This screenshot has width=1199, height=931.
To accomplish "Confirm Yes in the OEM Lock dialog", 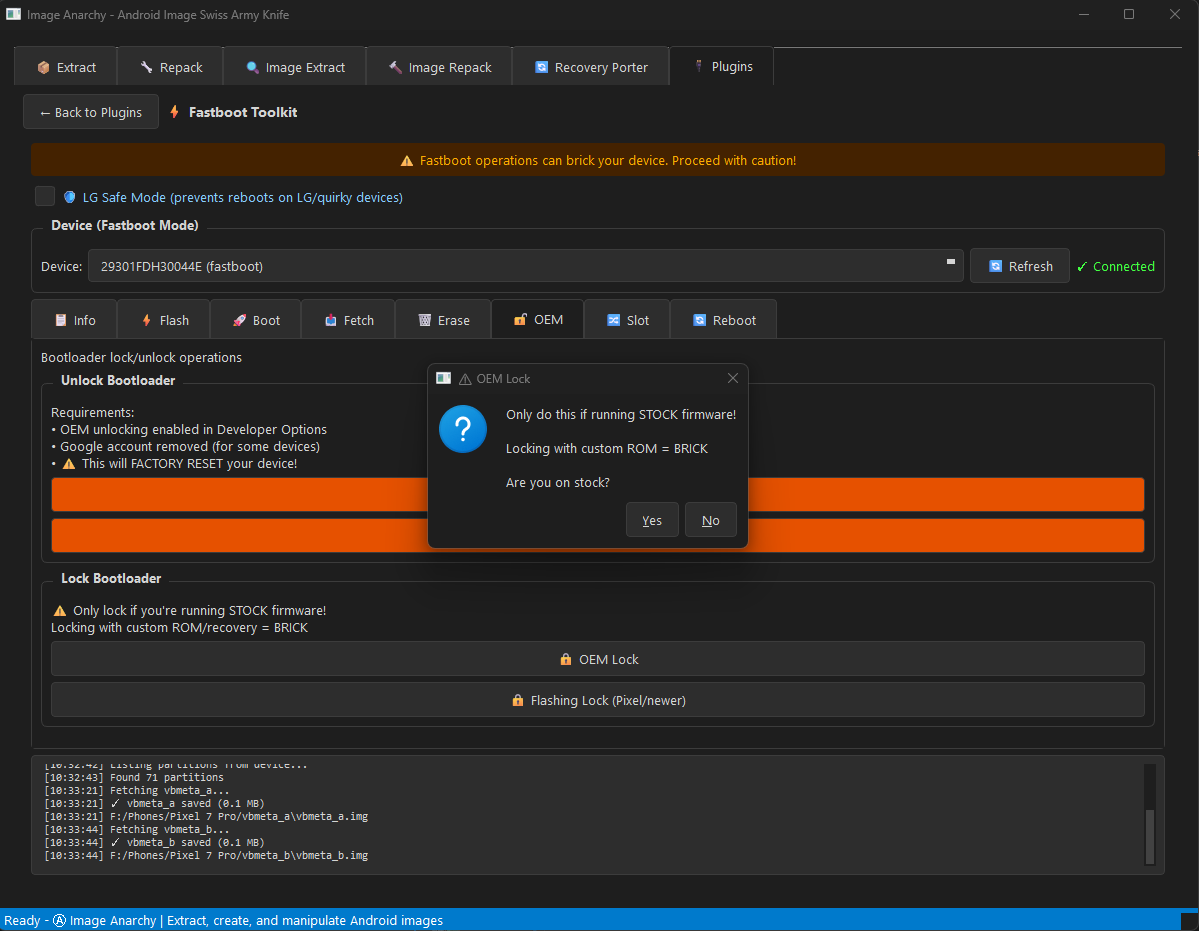I will click(652, 520).
